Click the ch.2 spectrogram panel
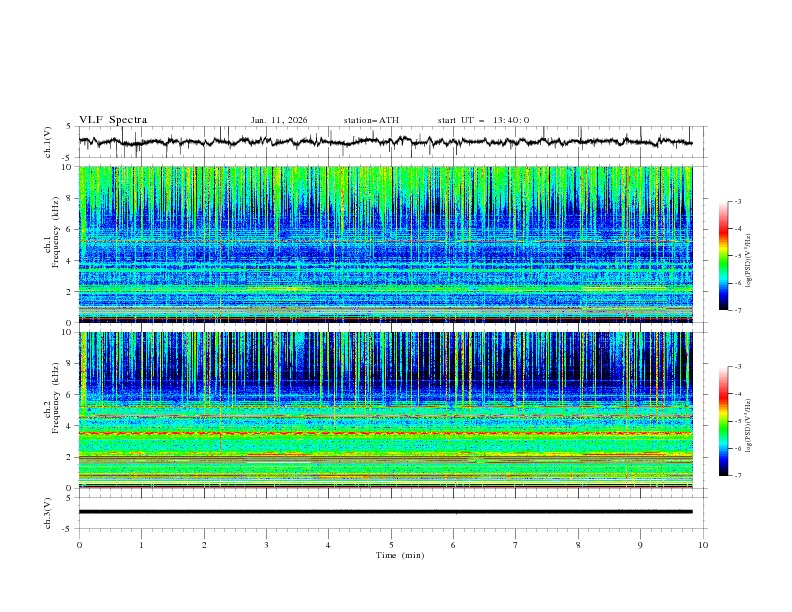 385,410
